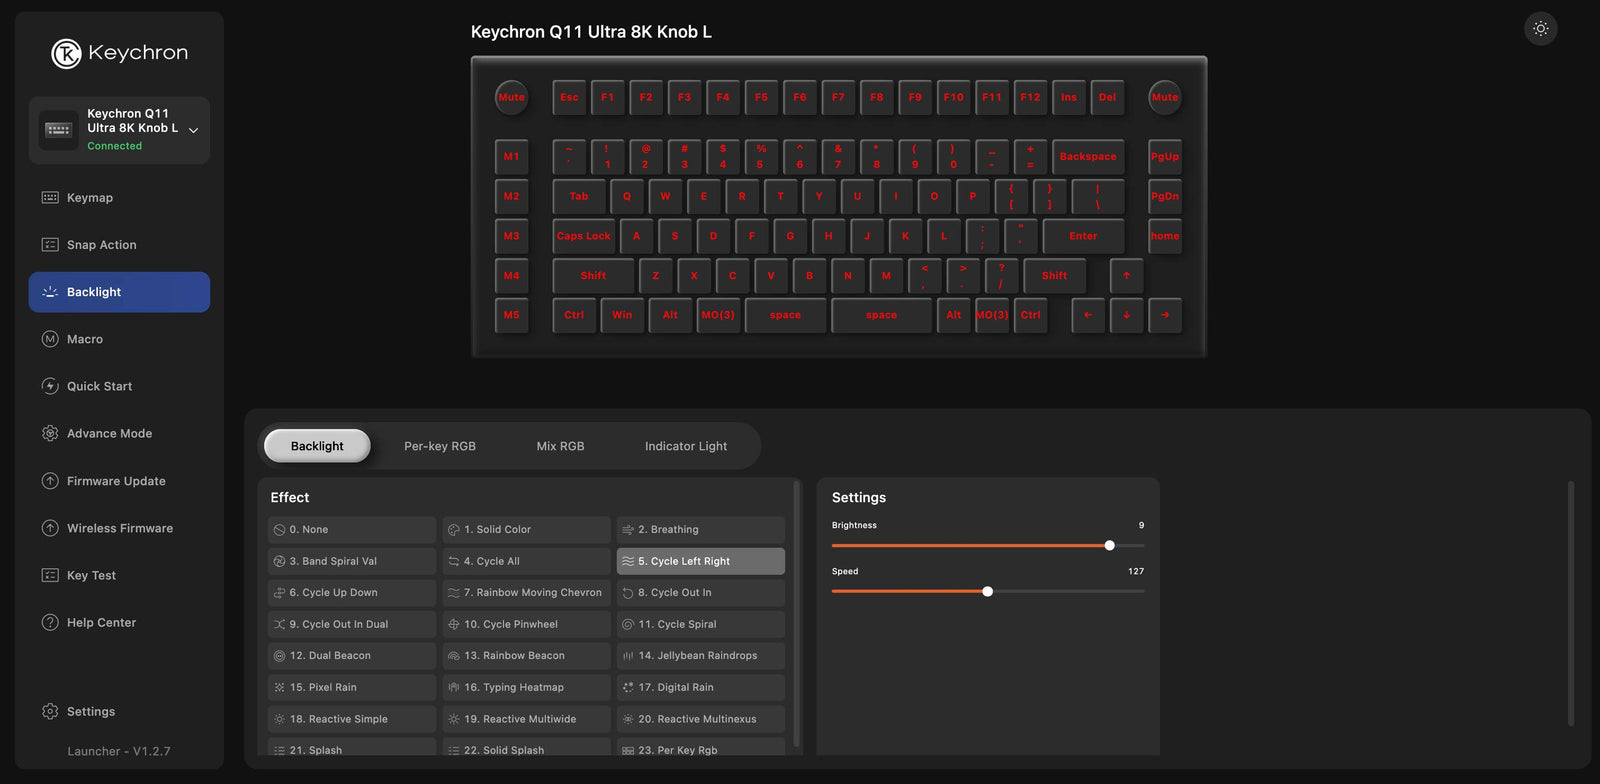Click the Keychron logo
This screenshot has width=1600, height=784.
coord(119,53)
